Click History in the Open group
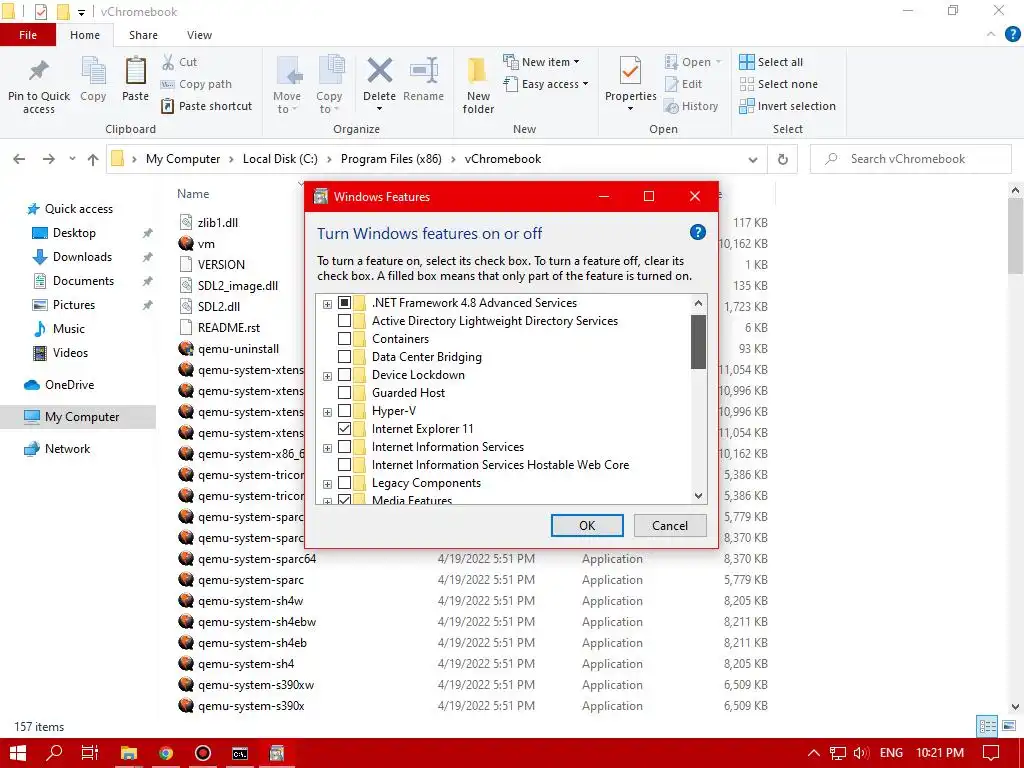 (x=691, y=106)
